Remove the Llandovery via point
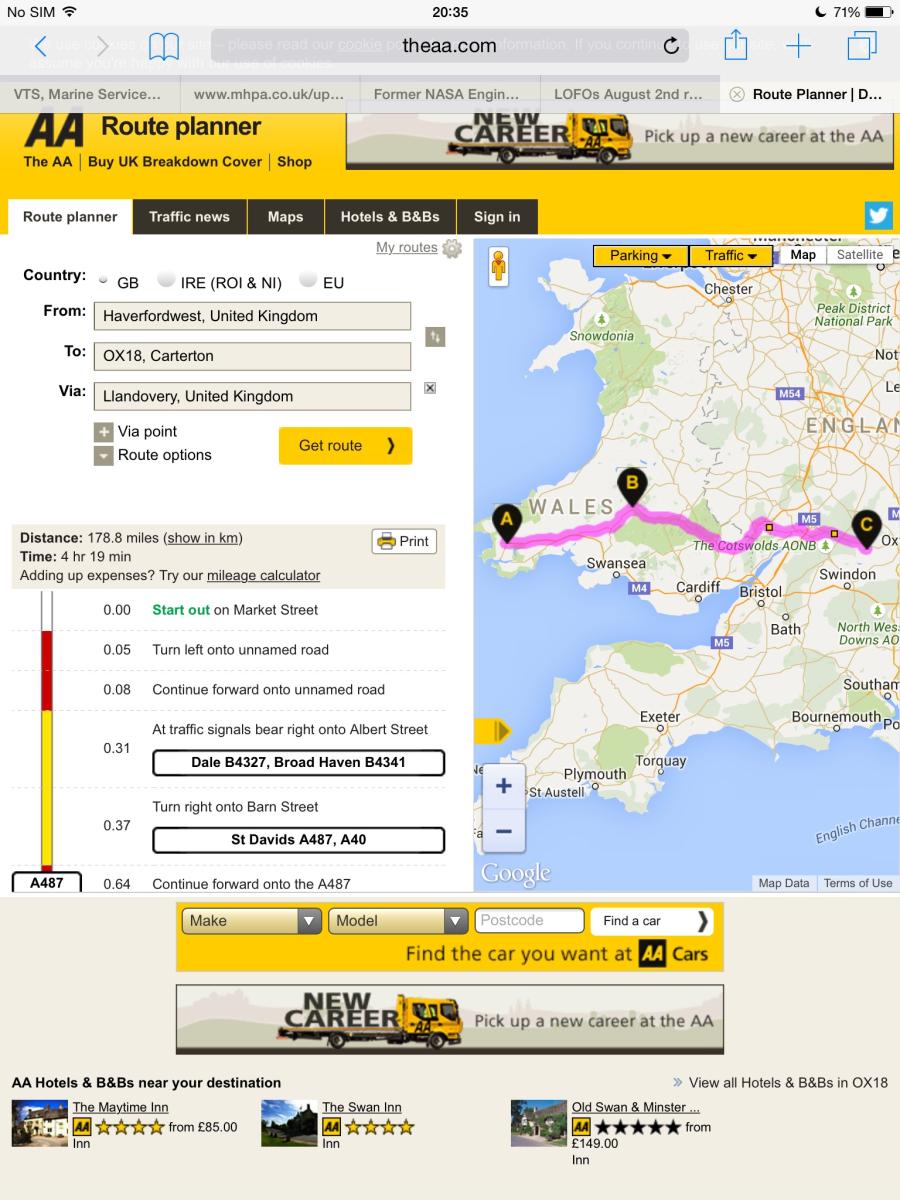Screen dimensions: 900x1200 430,387
